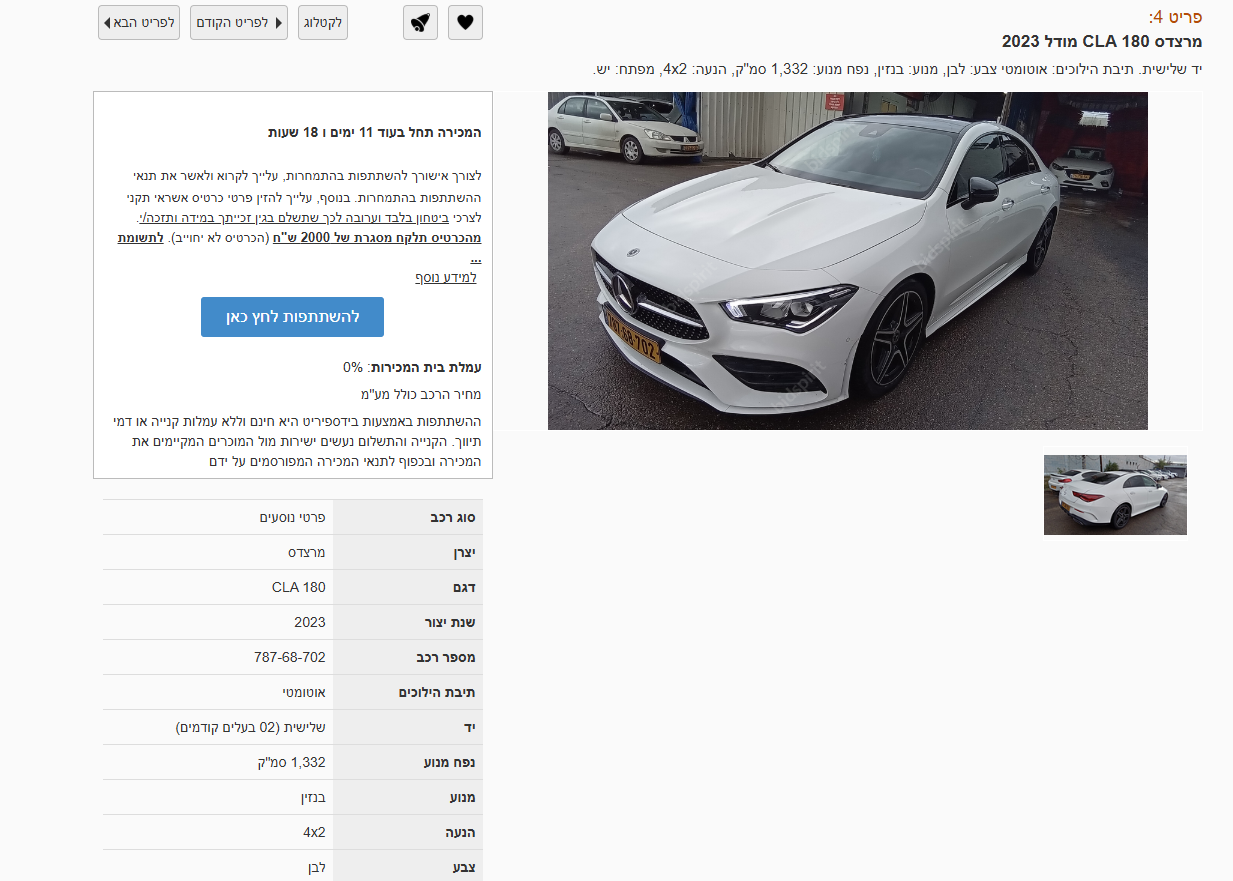Open the main white Mercedes photo
1233x881 pixels.
[848, 261]
